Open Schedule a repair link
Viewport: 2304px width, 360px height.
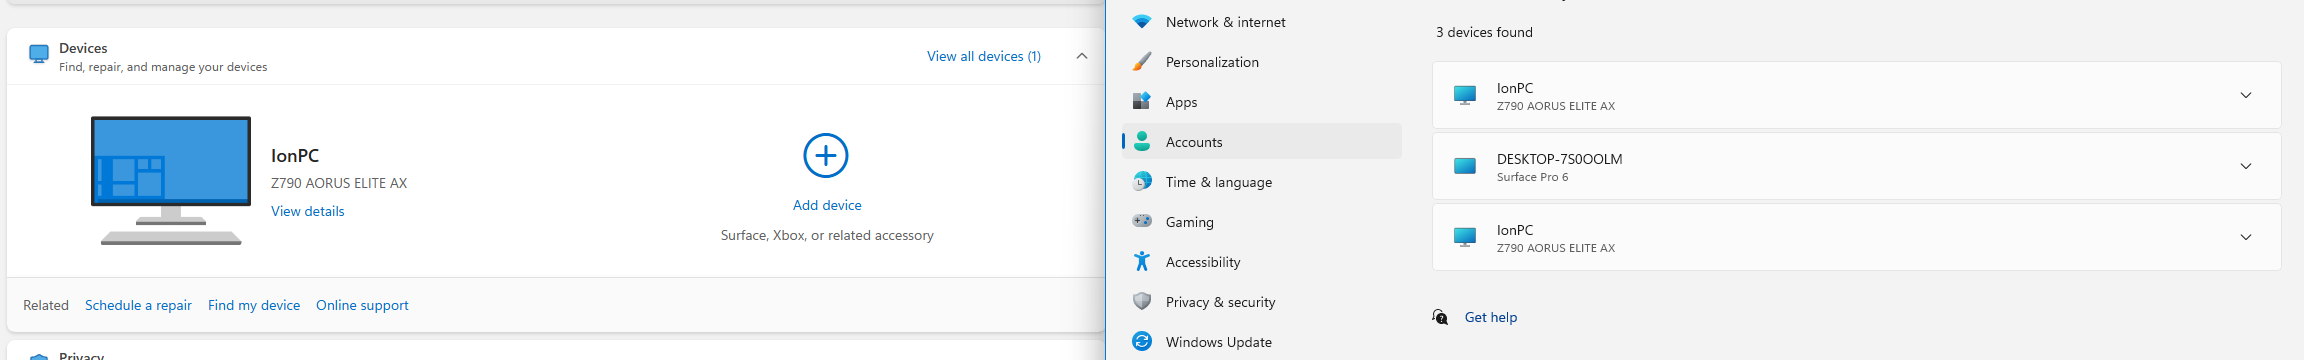138,305
